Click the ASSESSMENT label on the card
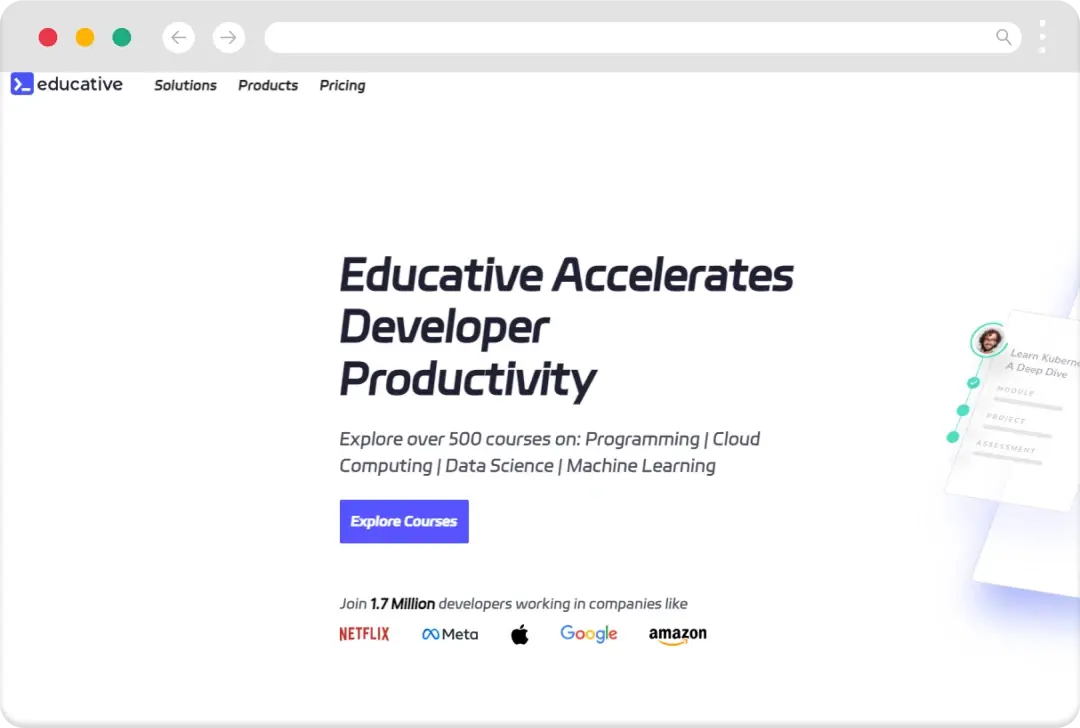This screenshot has width=1080, height=728. (1006, 446)
